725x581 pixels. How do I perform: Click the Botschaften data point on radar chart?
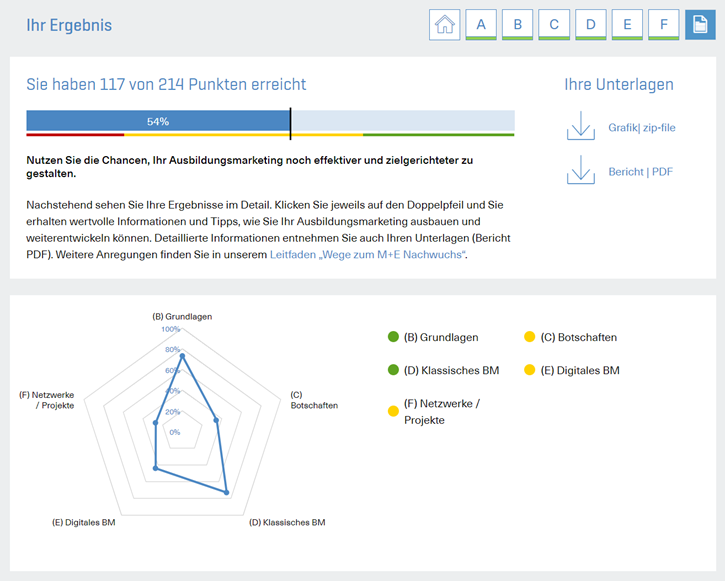pos(216,420)
